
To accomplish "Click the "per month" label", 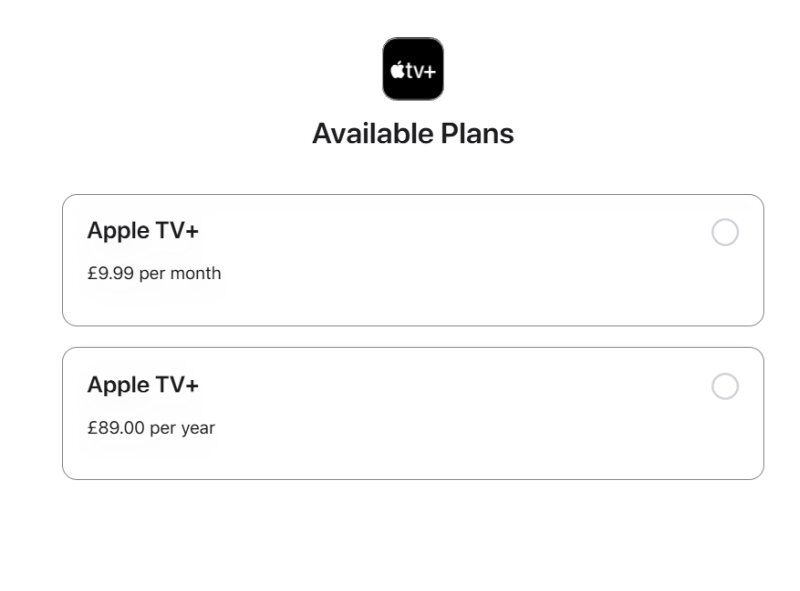I will (180, 273).
